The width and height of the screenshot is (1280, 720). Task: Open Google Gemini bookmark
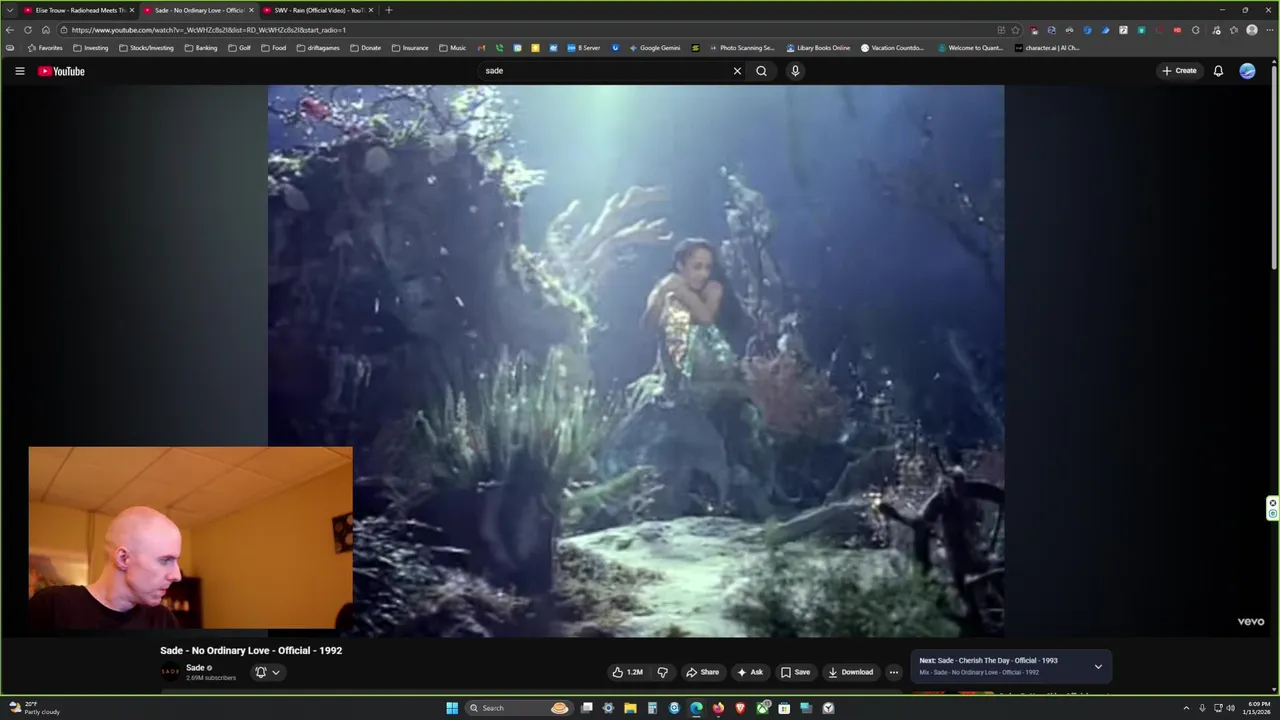653,48
